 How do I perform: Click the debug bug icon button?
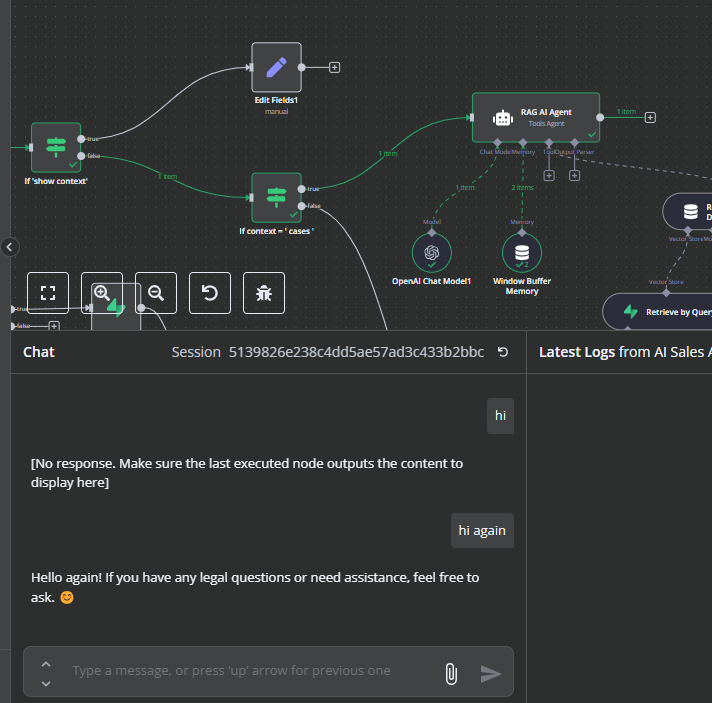click(264, 293)
